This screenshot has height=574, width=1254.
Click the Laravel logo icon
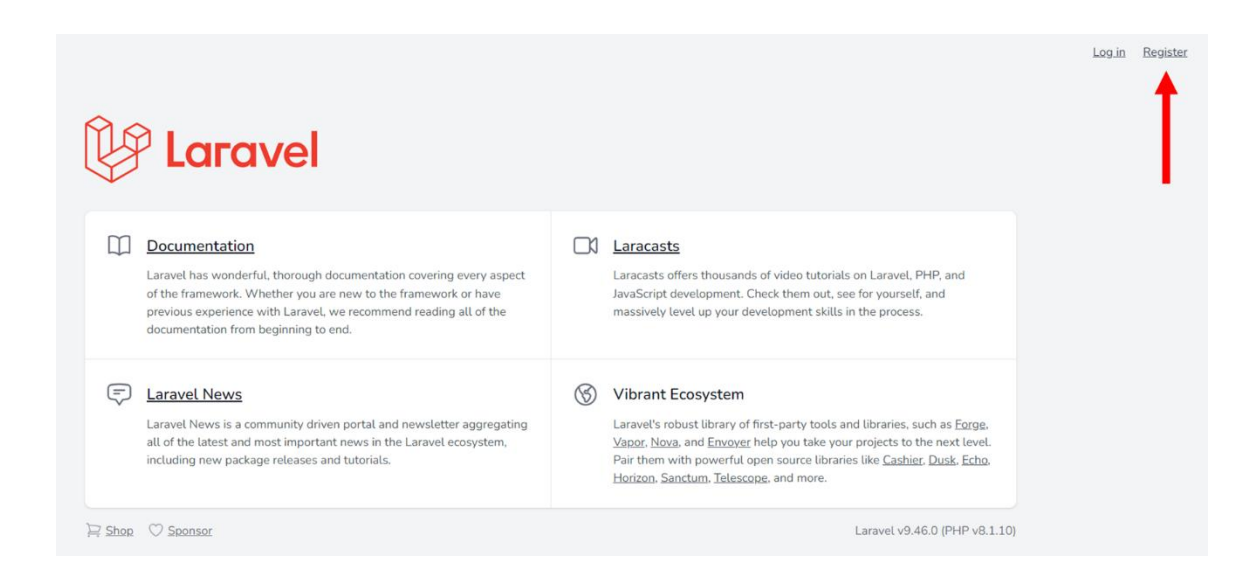click(117, 148)
